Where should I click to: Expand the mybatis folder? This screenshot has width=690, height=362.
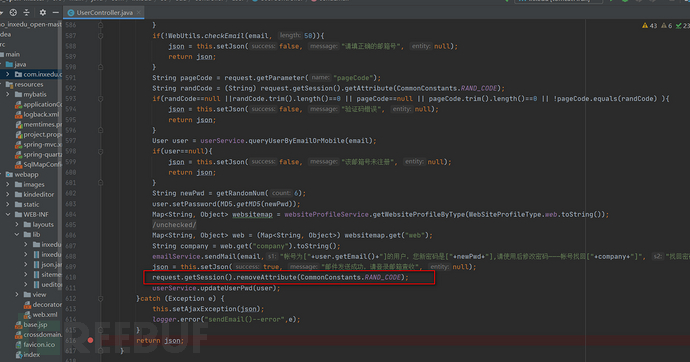click(x=7, y=95)
